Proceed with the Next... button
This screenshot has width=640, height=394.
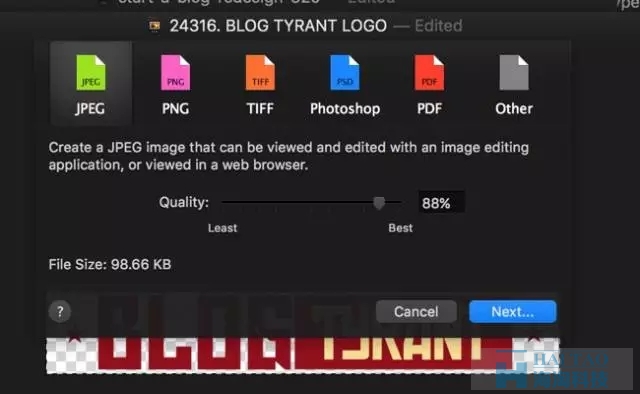[x=513, y=312]
